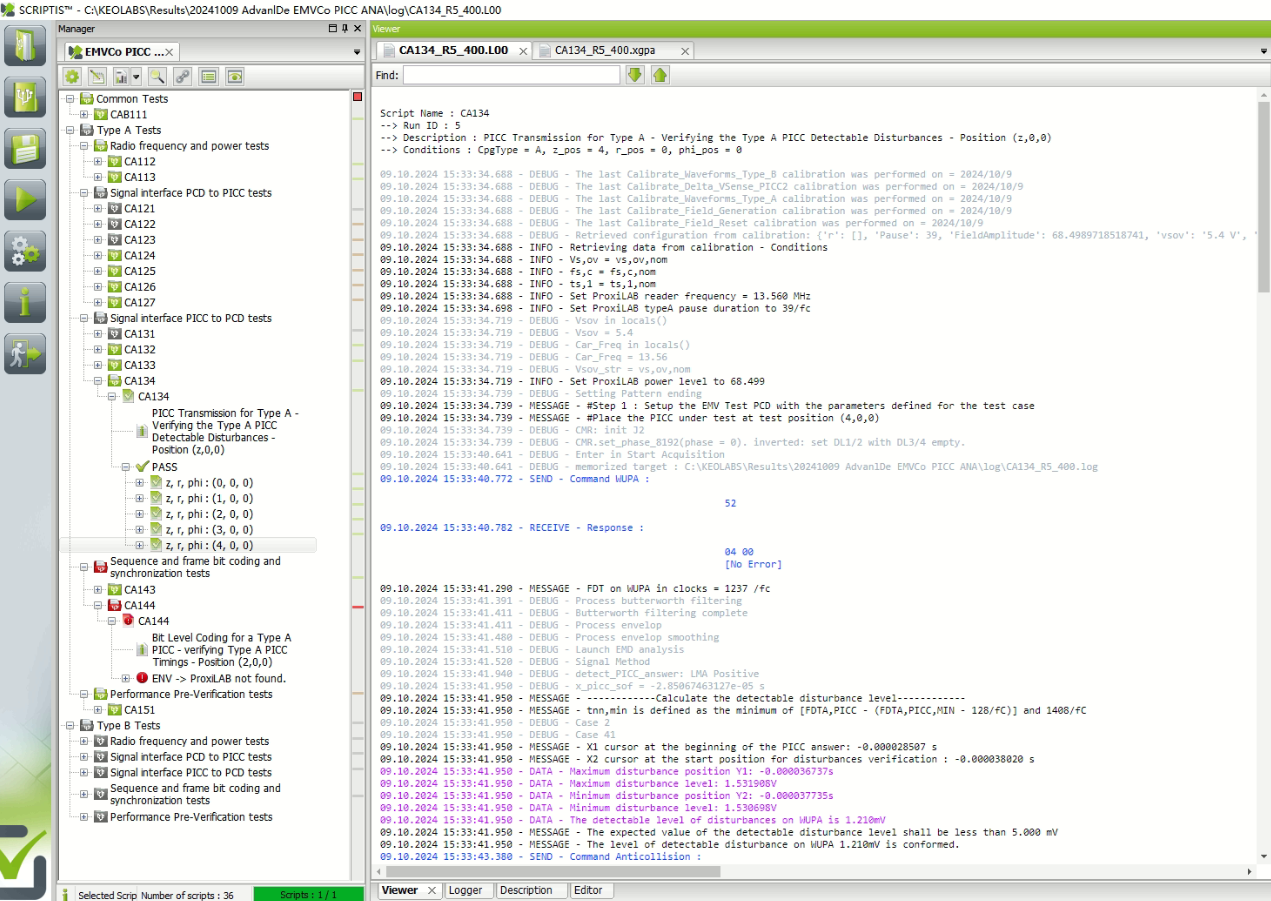
Task: Click the magnifier search icon in Manager toolbar
Action: coord(157,76)
